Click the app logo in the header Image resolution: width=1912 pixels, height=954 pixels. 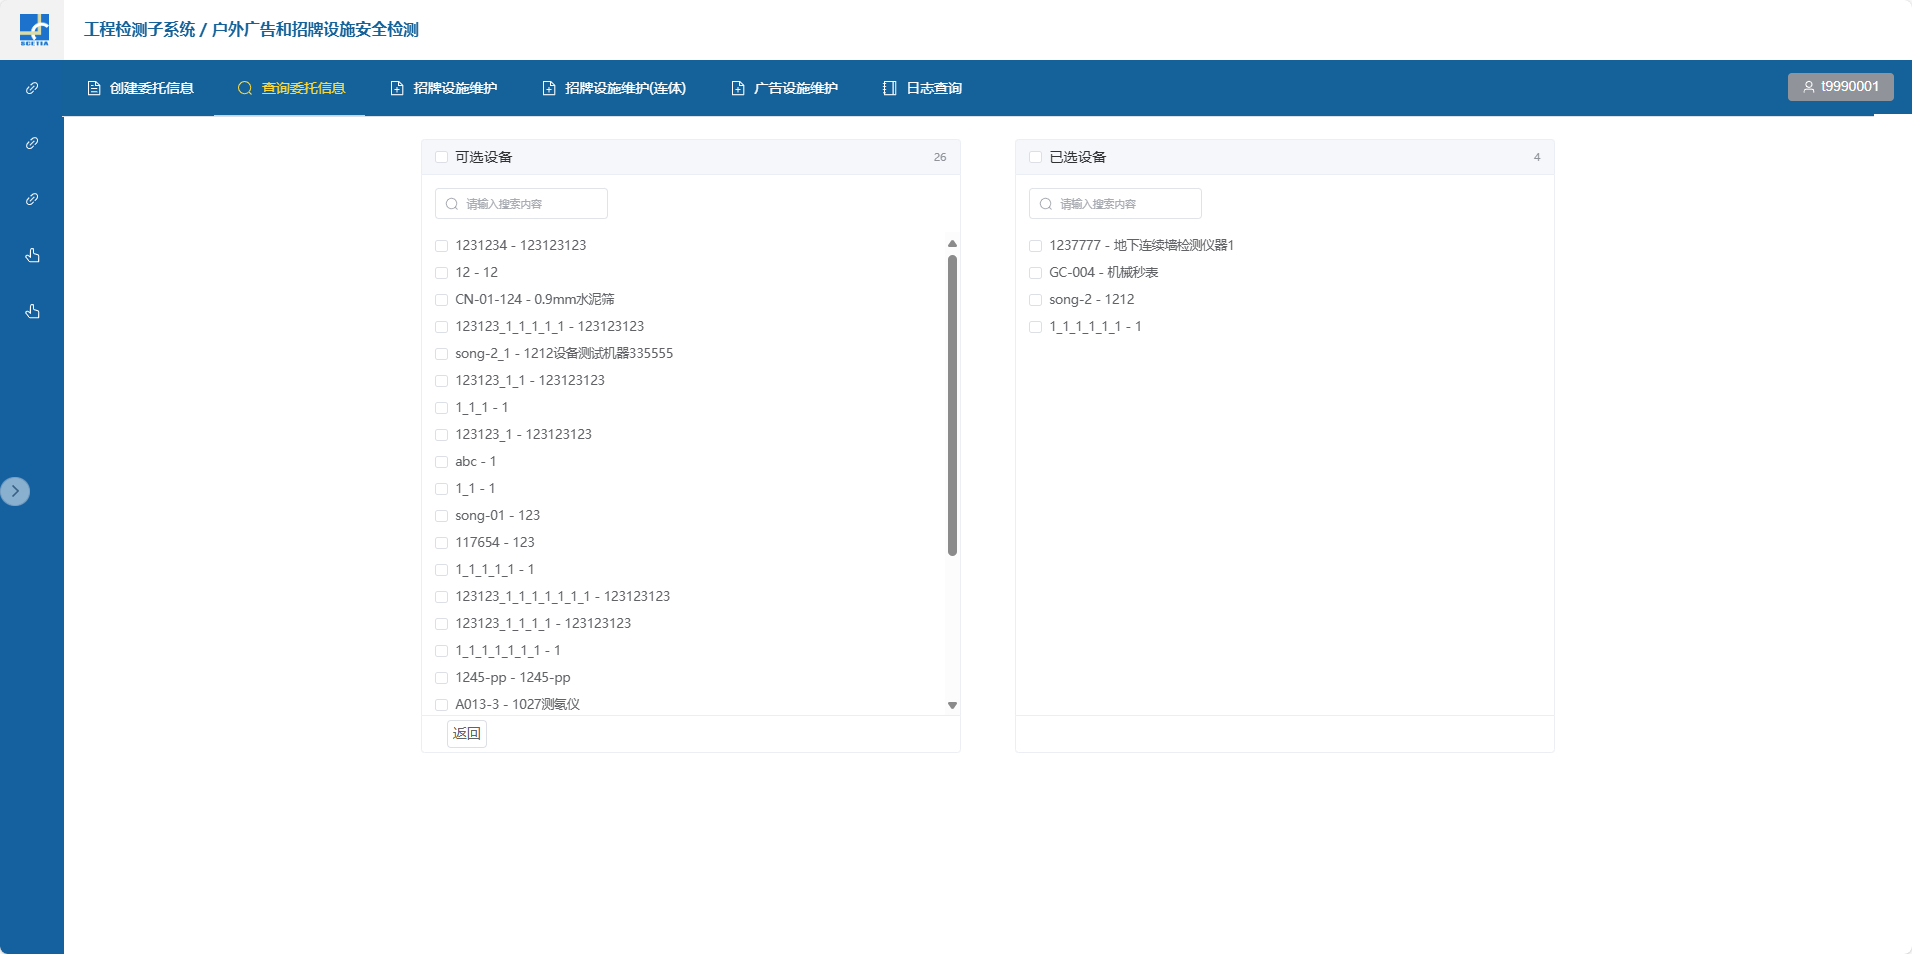coord(33,29)
